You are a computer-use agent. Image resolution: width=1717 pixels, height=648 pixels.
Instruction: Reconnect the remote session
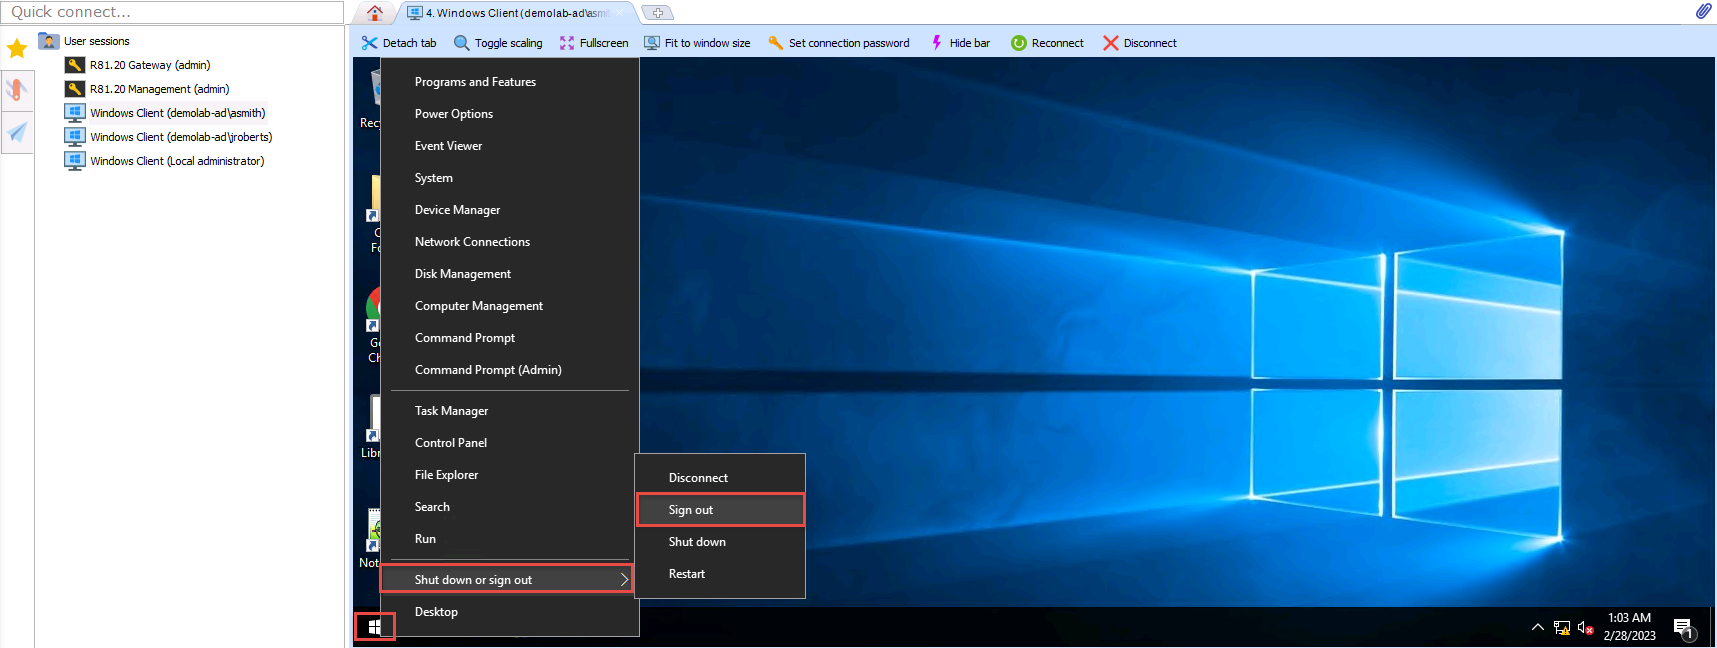coord(1047,43)
